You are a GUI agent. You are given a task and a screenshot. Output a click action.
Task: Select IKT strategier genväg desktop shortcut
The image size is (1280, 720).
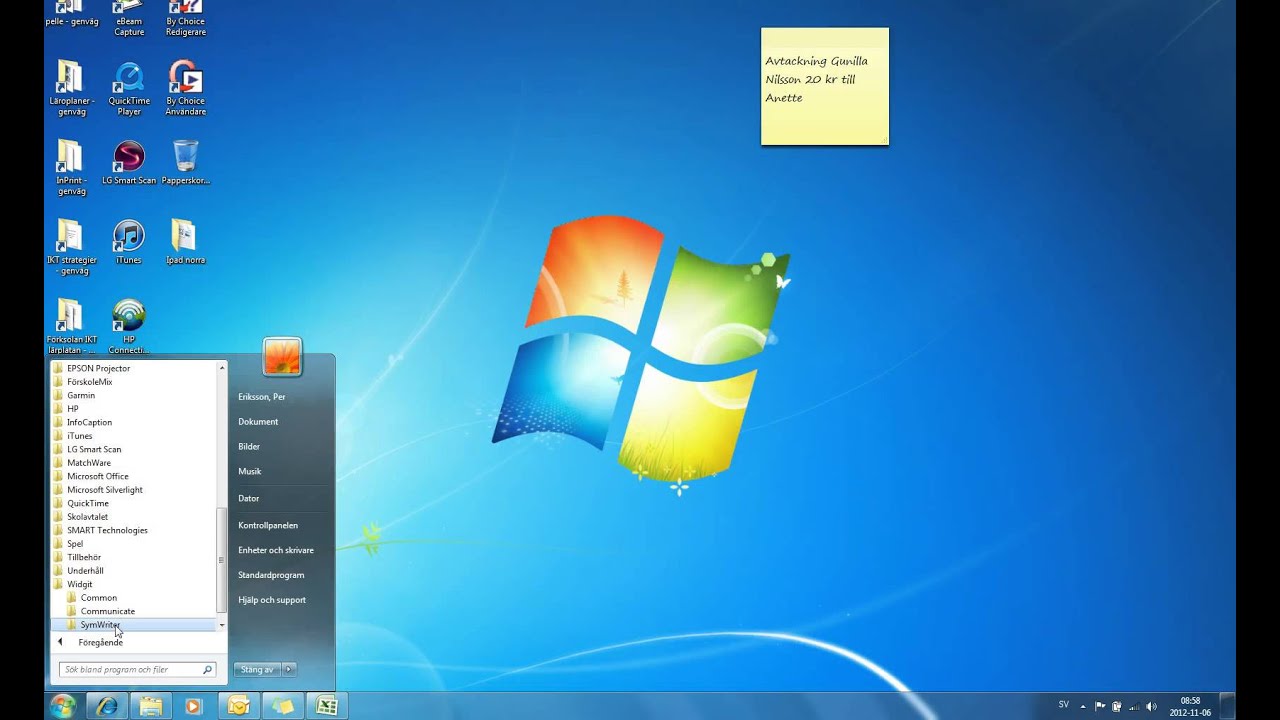tap(72, 247)
